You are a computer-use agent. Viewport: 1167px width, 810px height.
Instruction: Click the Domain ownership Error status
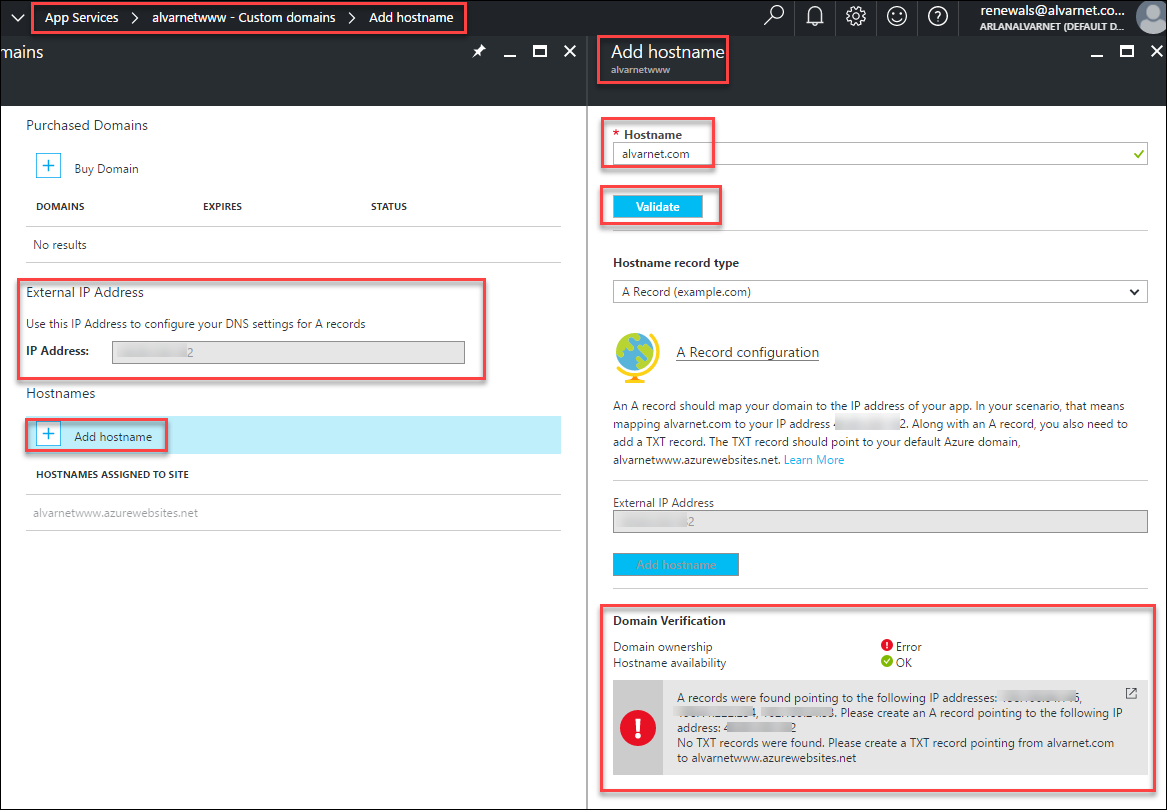coord(901,646)
